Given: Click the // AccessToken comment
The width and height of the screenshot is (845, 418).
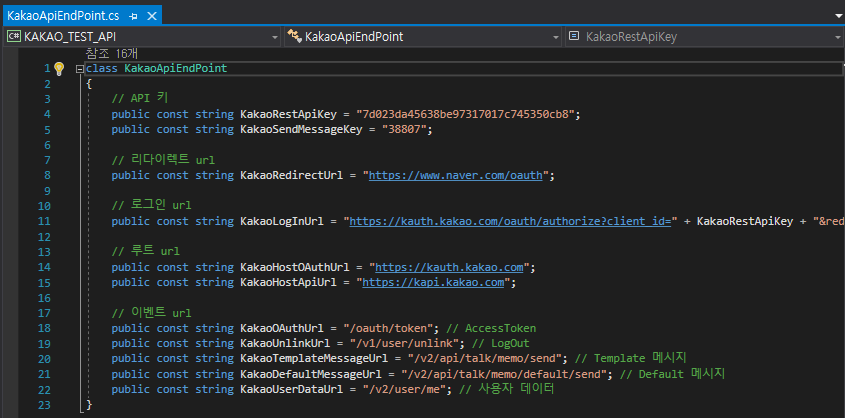Looking at the screenshot, I should tap(491, 328).
